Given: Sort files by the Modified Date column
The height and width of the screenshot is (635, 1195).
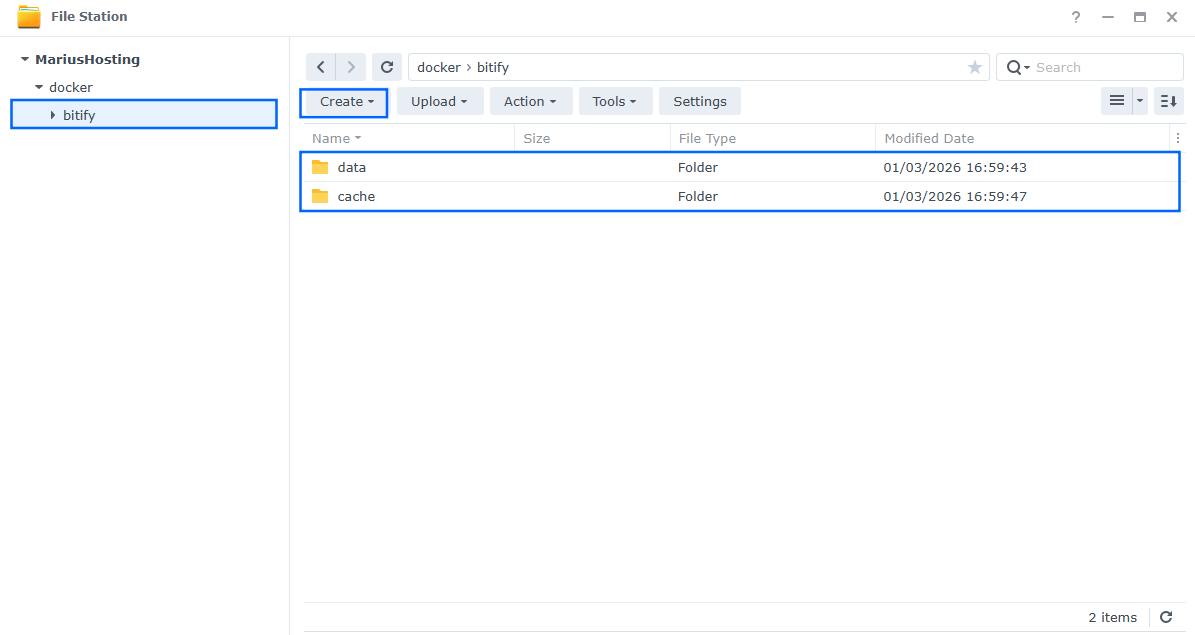Looking at the screenshot, I should 929,138.
